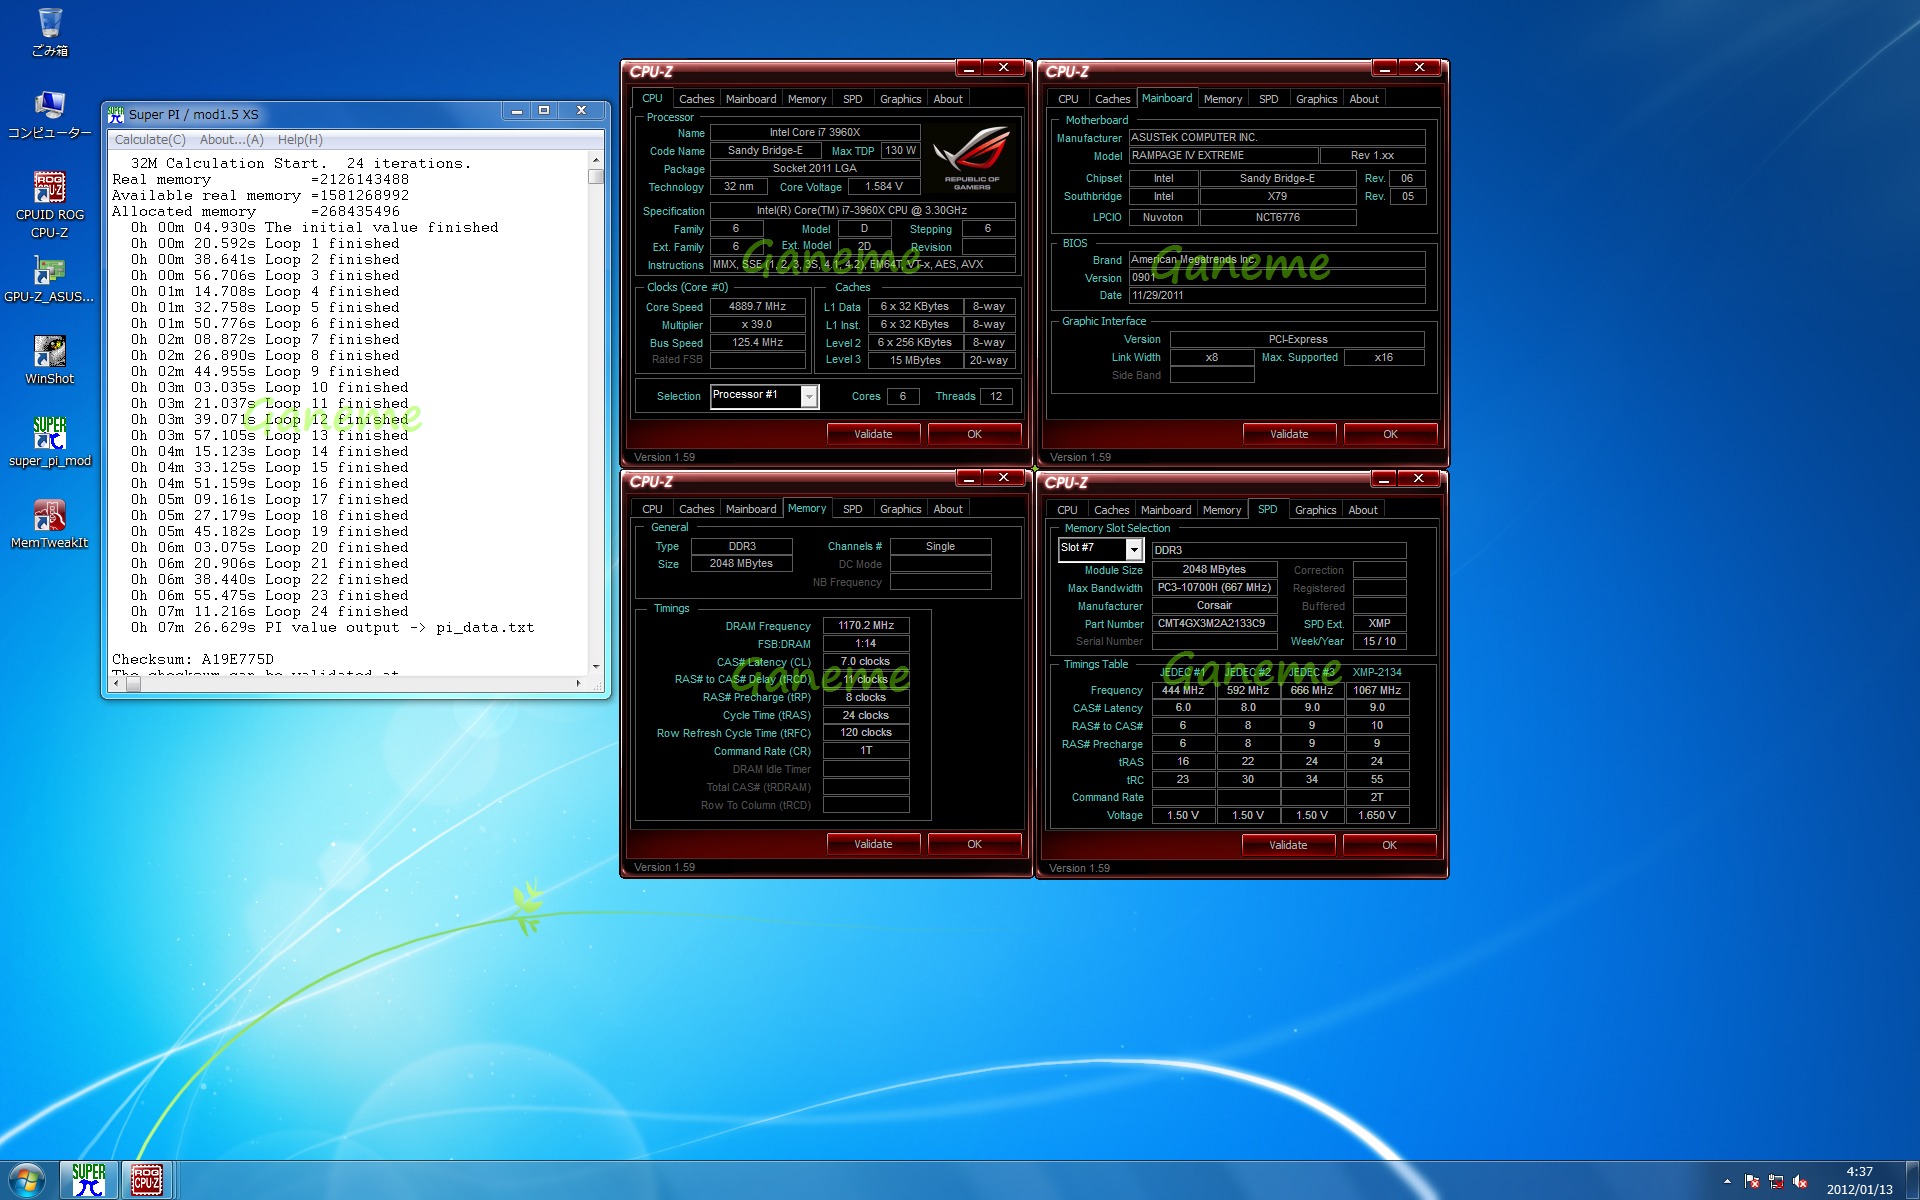Click the BIOS date 11/29/2011
This screenshot has width=1920, height=1200.
[1277, 296]
